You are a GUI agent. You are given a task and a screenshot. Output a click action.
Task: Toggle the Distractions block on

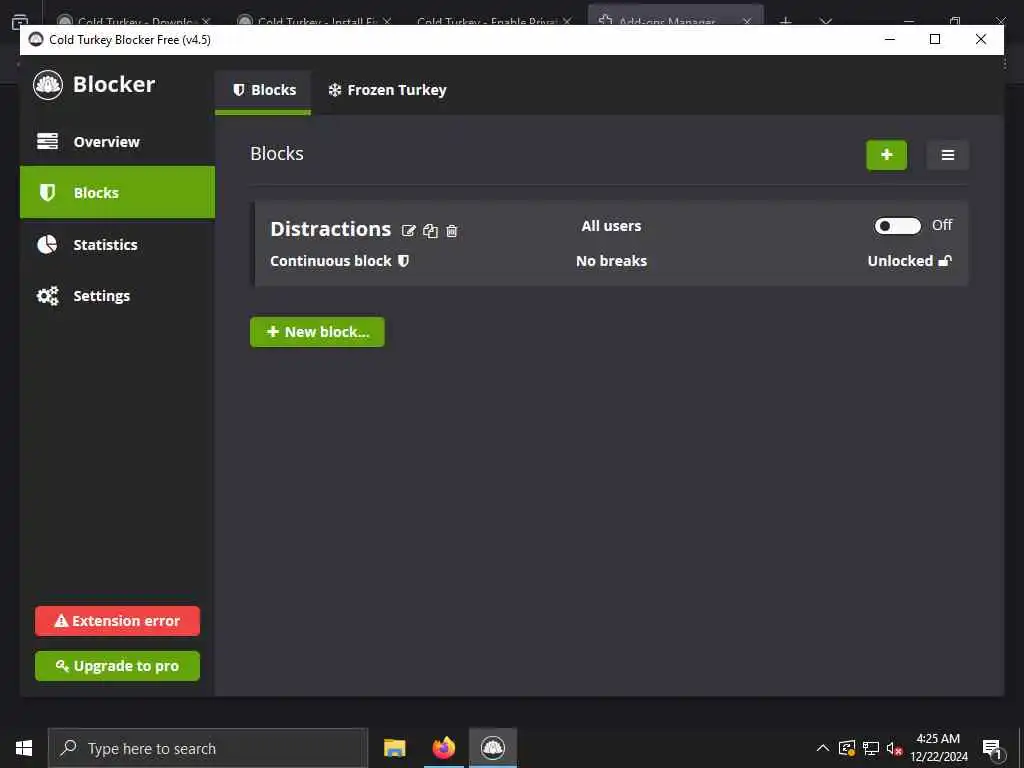coord(897,226)
